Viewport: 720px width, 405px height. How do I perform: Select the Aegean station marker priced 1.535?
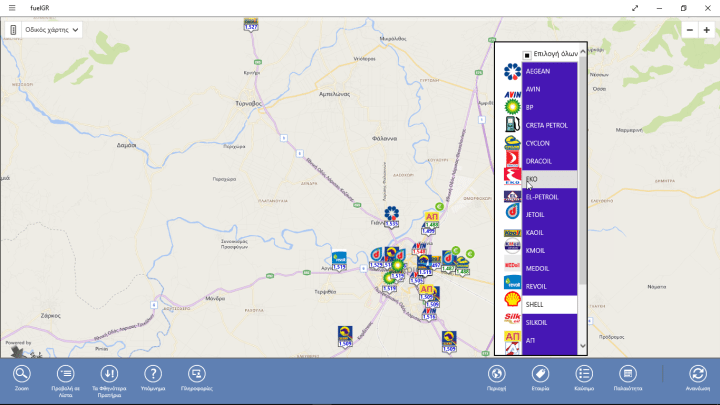tap(392, 217)
